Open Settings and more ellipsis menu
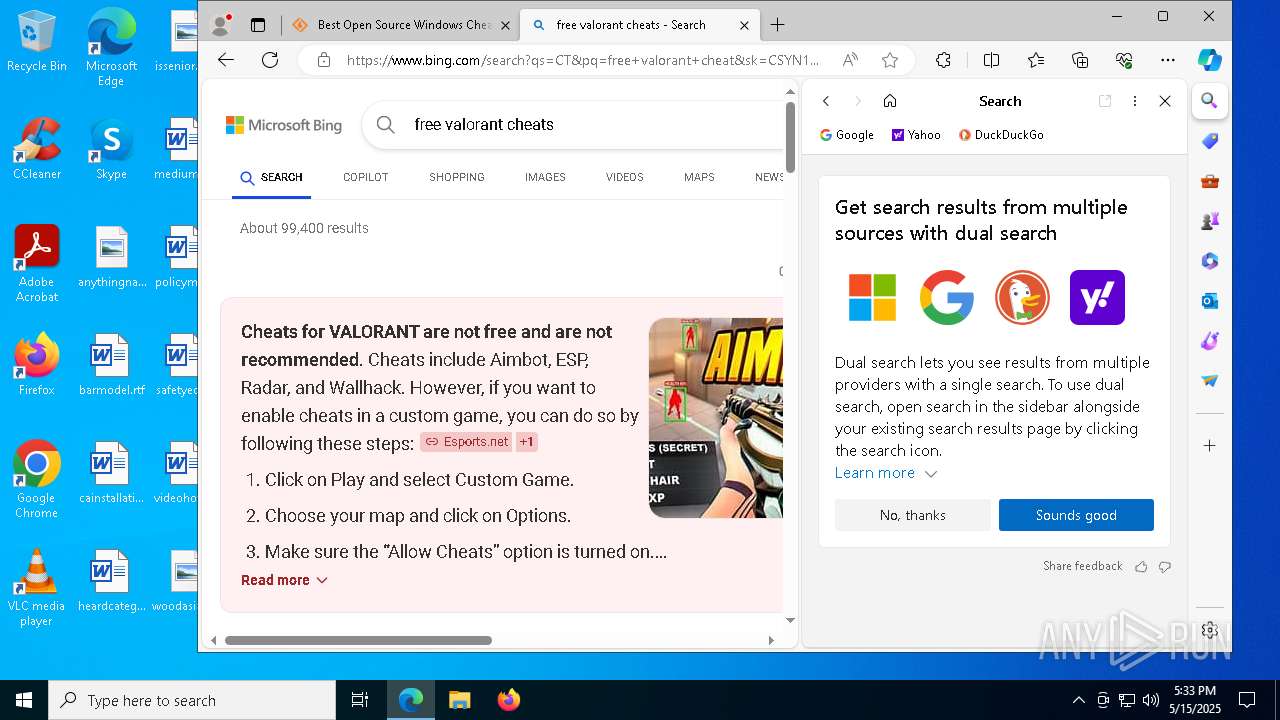This screenshot has height=720, width=1280. tap(1168, 60)
